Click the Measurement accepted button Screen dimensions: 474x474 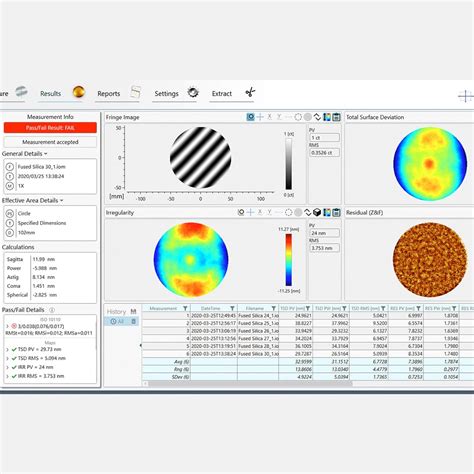click(50, 142)
